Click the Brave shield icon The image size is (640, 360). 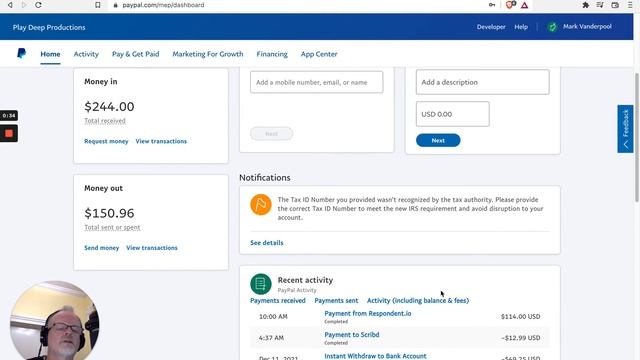(510, 5)
